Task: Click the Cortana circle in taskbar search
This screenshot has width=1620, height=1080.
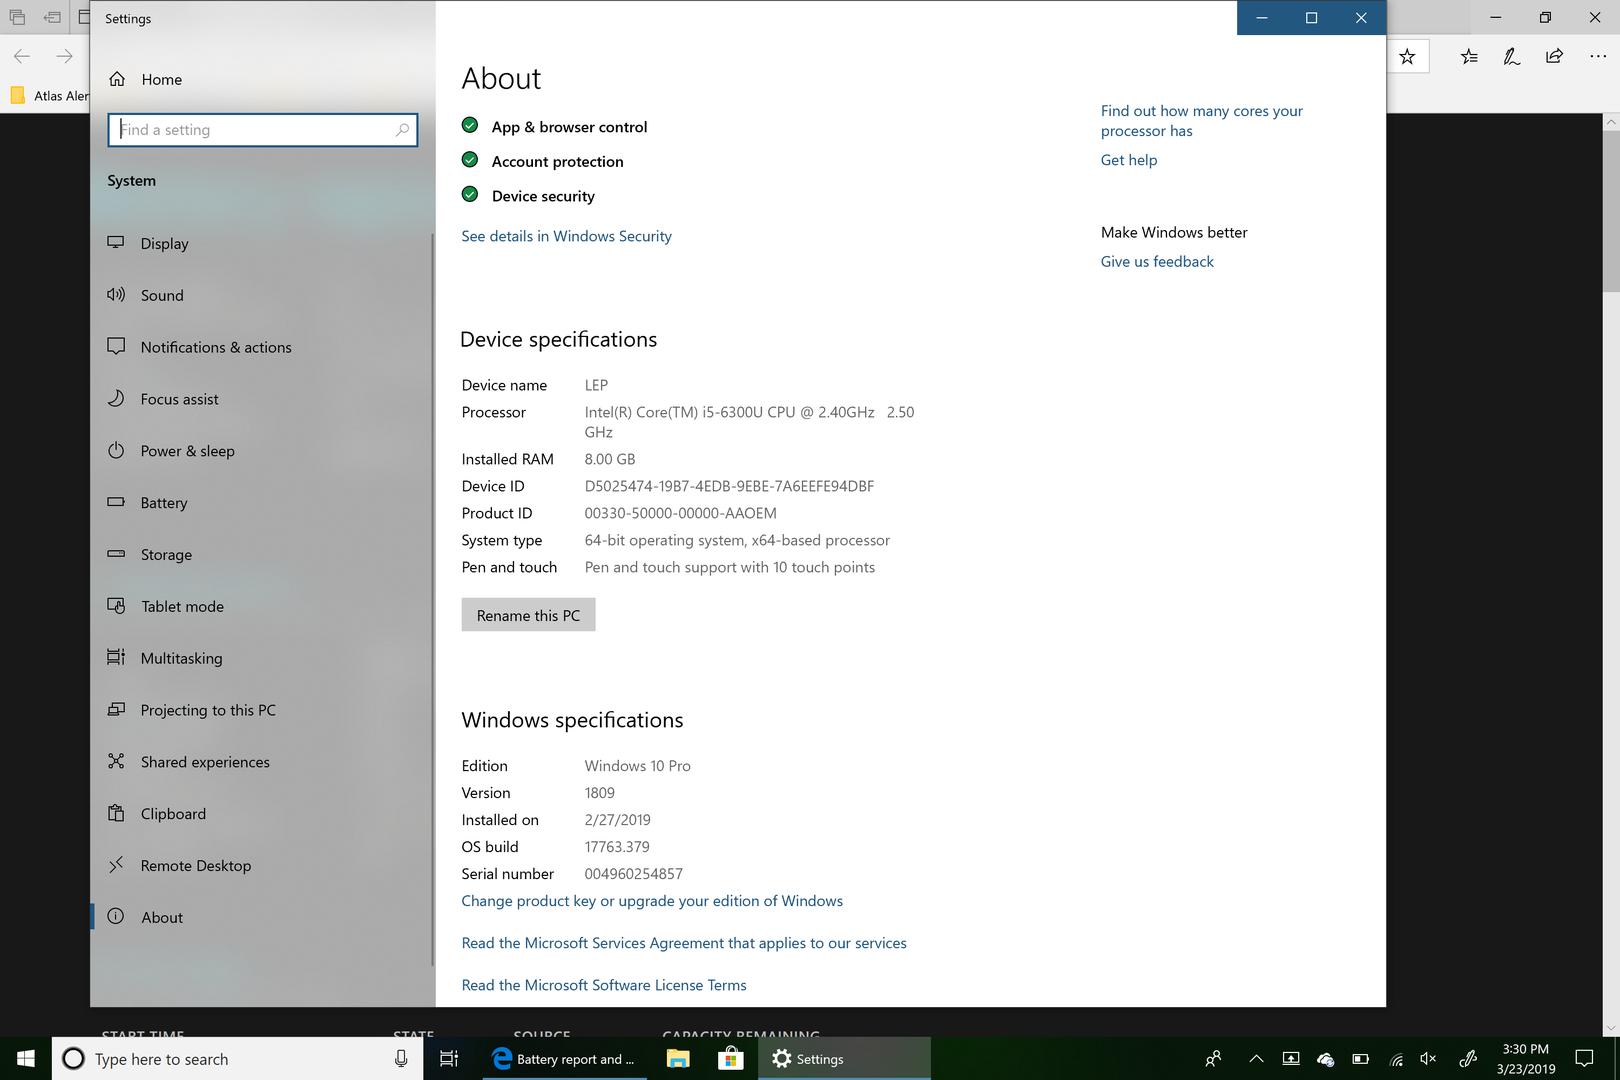Action: point(73,1059)
